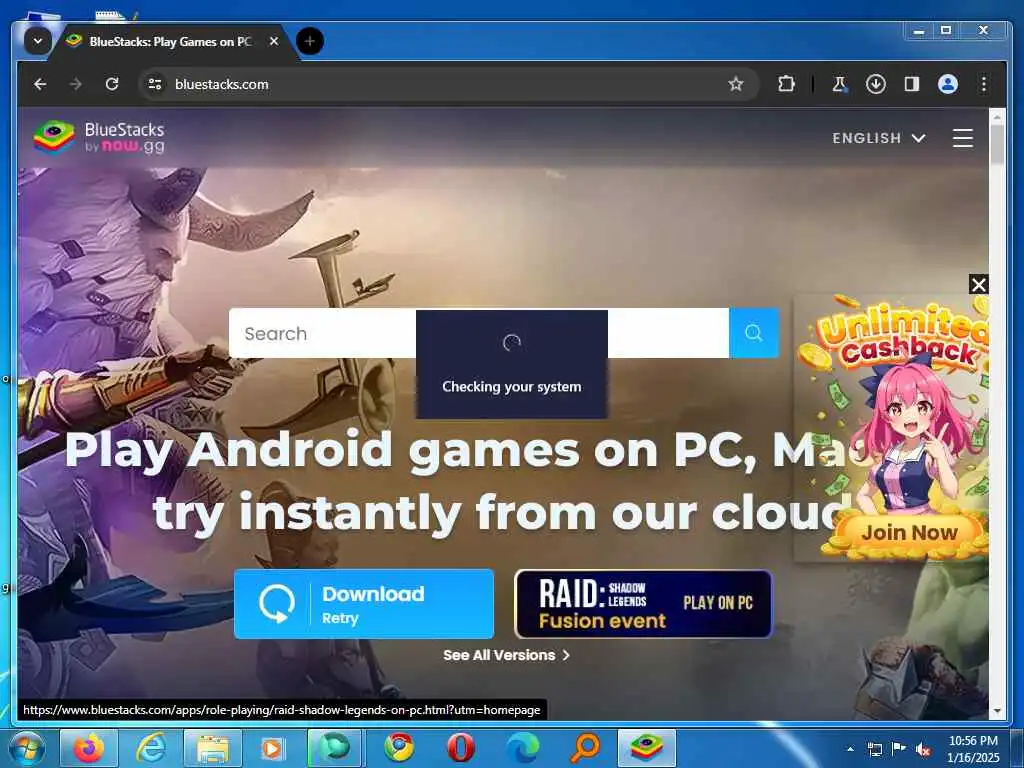Open the Action Center flag icon

point(899,749)
